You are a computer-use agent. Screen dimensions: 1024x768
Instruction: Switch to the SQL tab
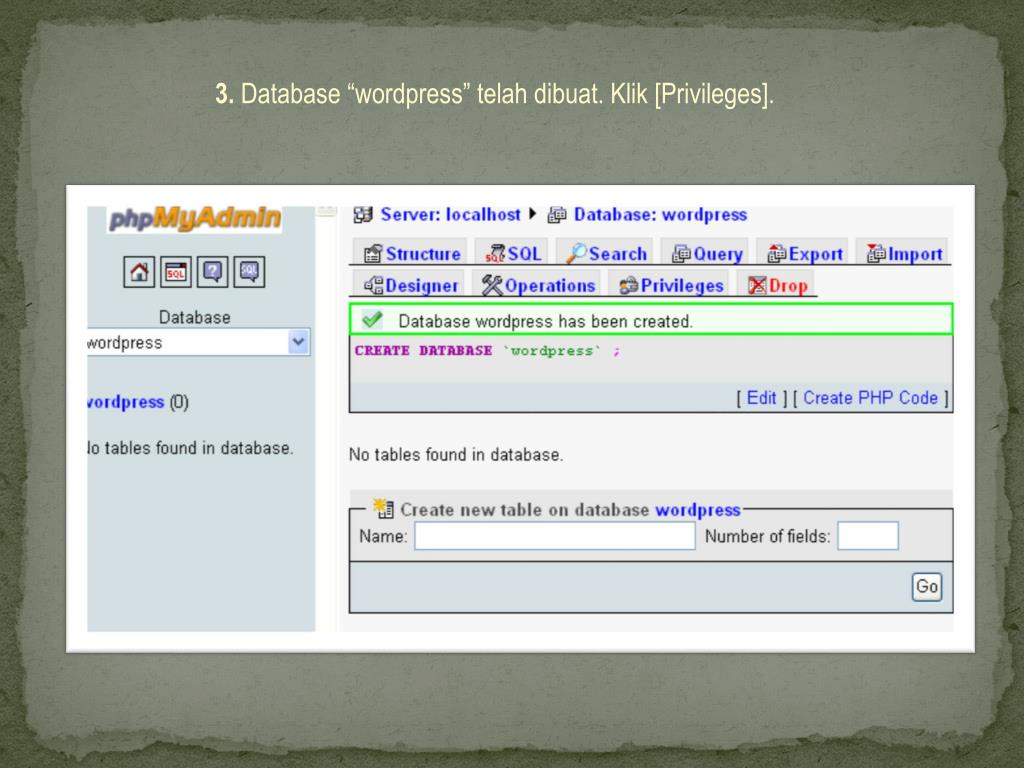coord(513,253)
